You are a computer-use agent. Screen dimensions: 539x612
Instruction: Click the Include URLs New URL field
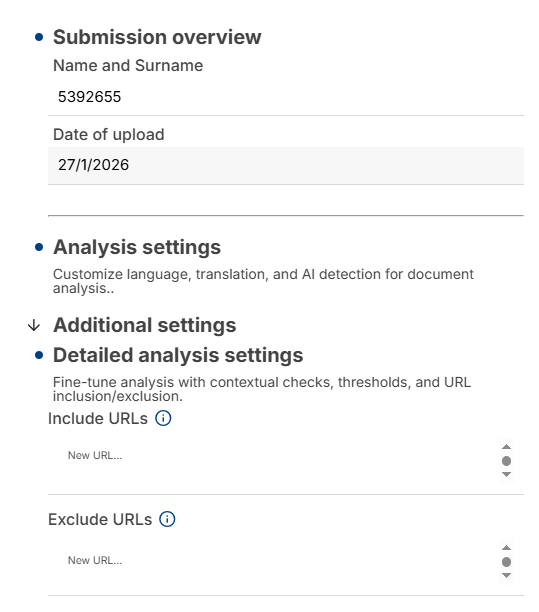click(x=273, y=463)
